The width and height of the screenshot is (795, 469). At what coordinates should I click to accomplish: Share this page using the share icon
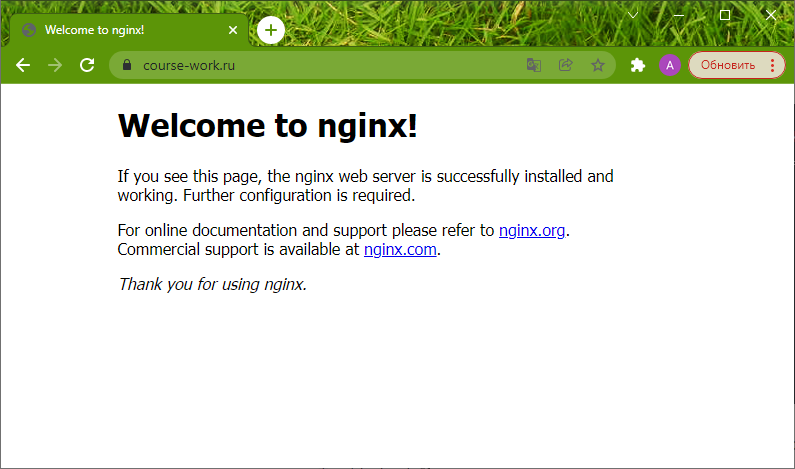click(566, 65)
